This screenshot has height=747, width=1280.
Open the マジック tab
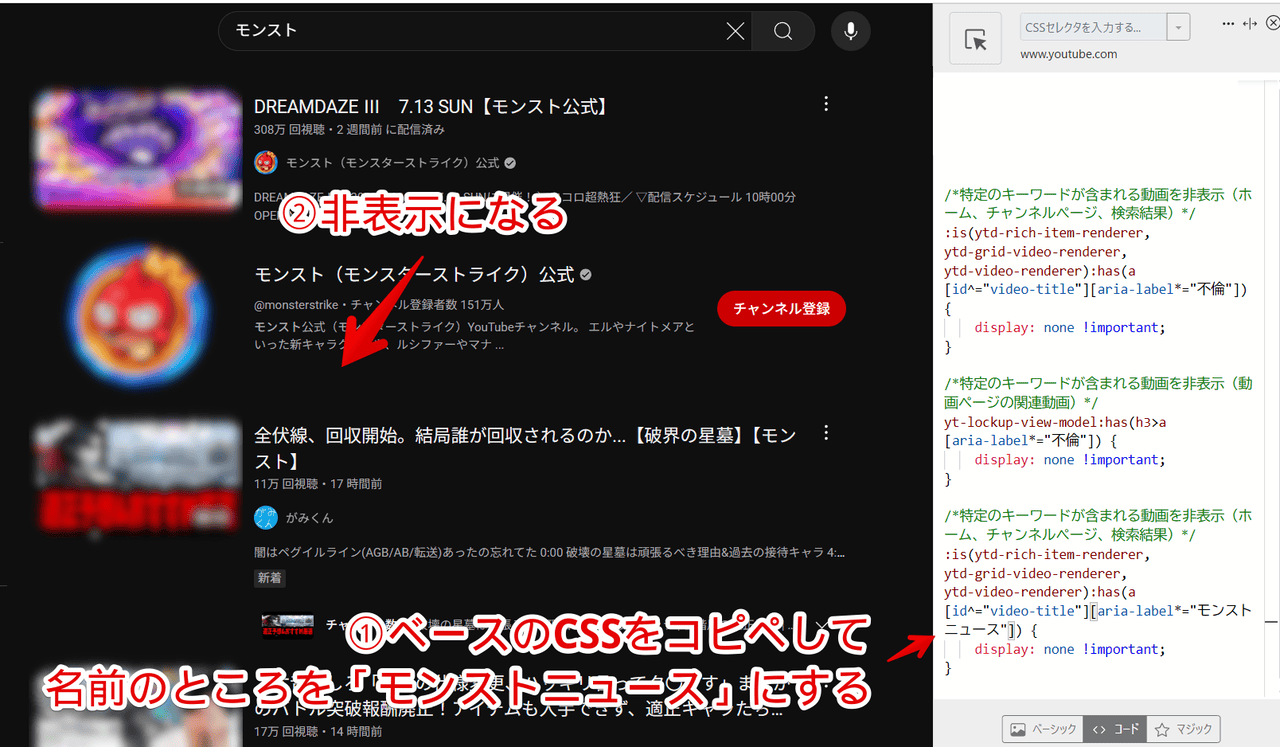tap(1183, 730)
